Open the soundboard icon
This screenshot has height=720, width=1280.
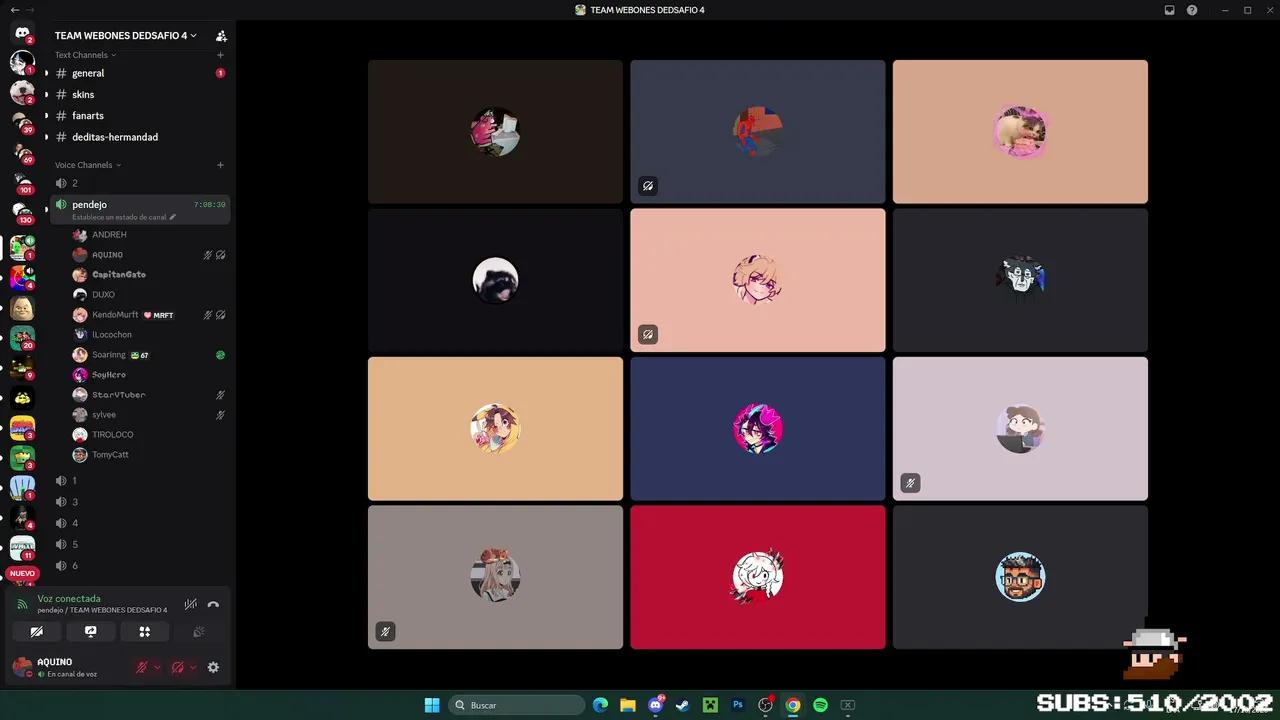(x=199, y=632)
